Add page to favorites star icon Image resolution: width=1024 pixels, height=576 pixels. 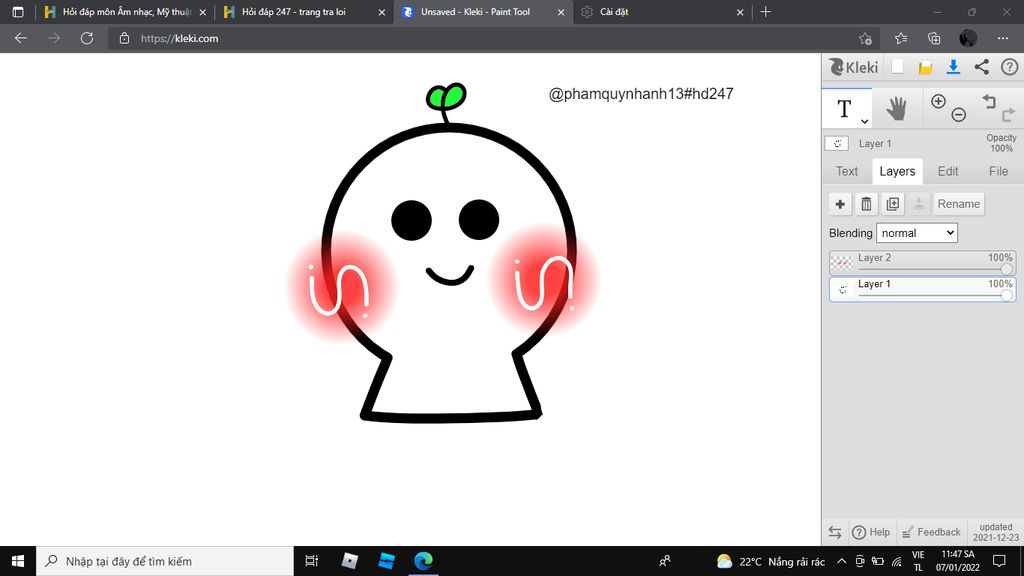tap(866, 39)
